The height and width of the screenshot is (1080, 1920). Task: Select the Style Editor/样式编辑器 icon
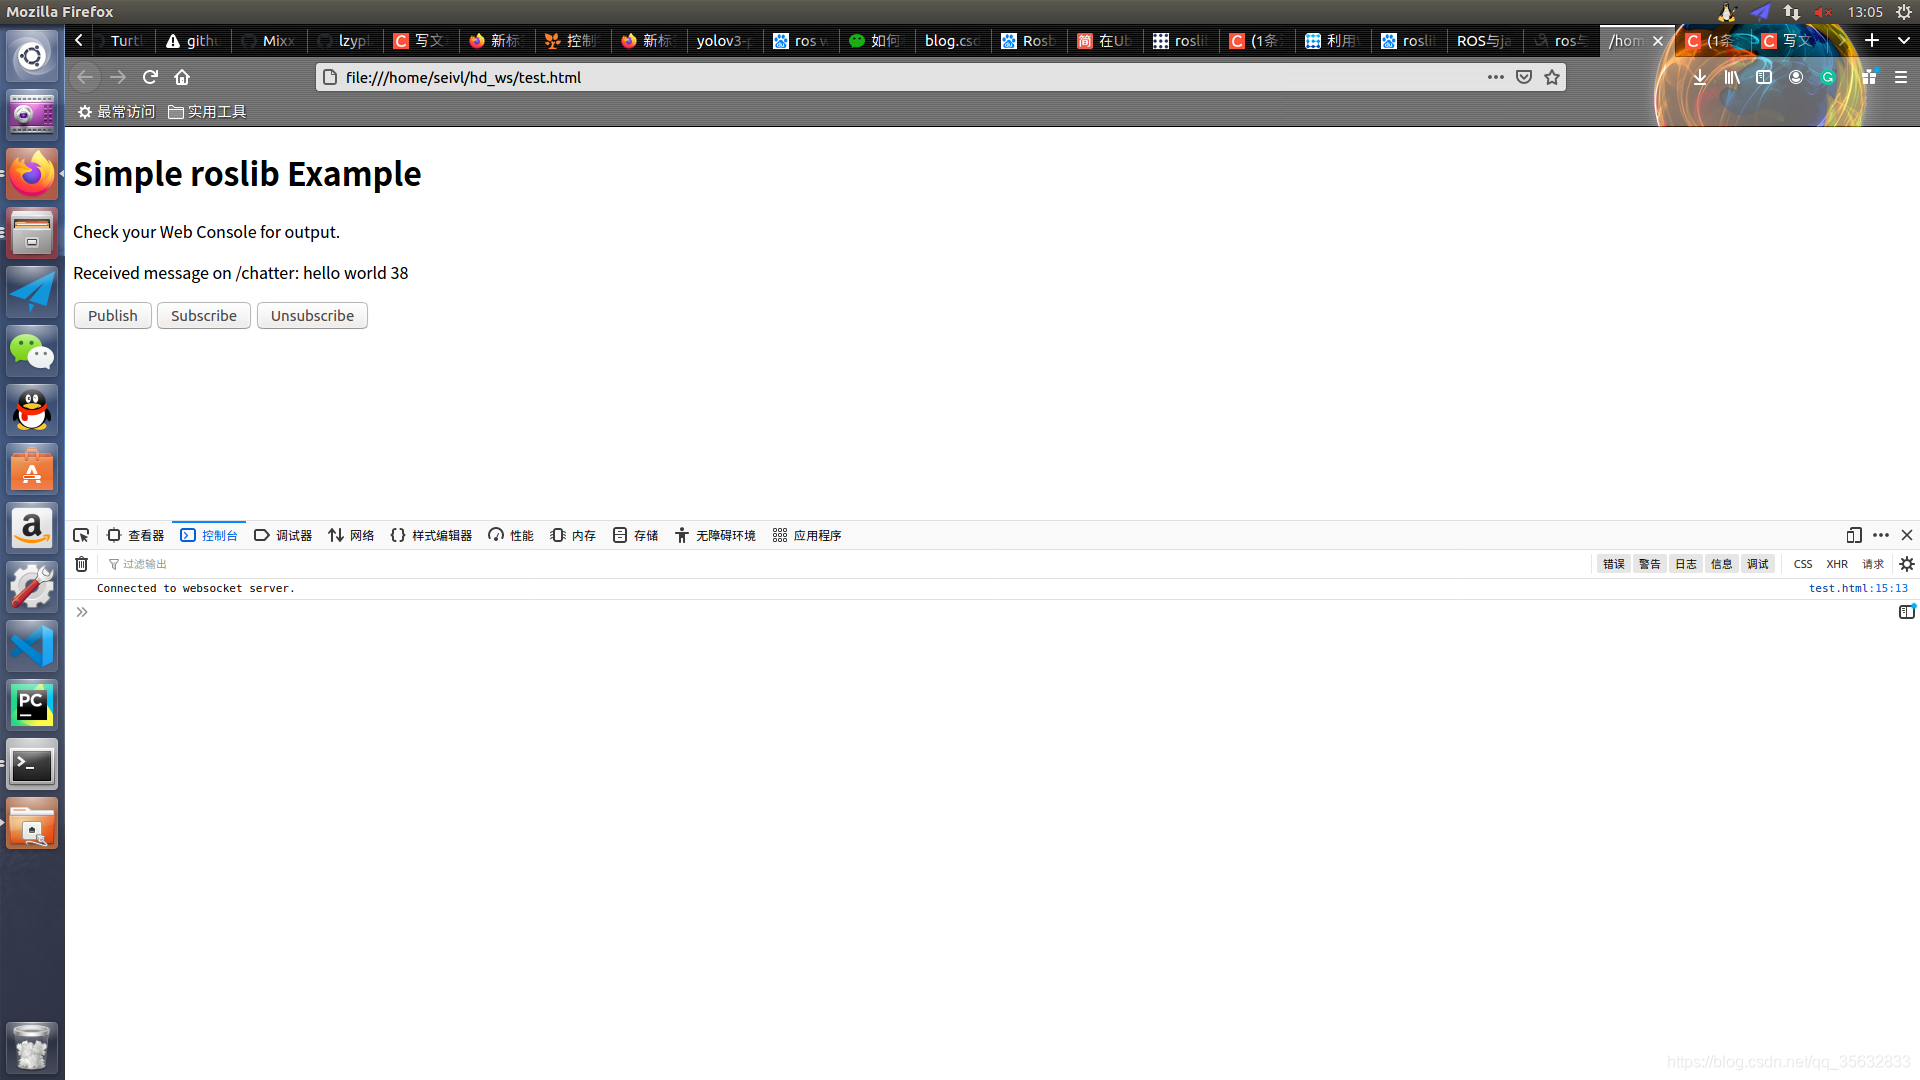tap(398, 534)
